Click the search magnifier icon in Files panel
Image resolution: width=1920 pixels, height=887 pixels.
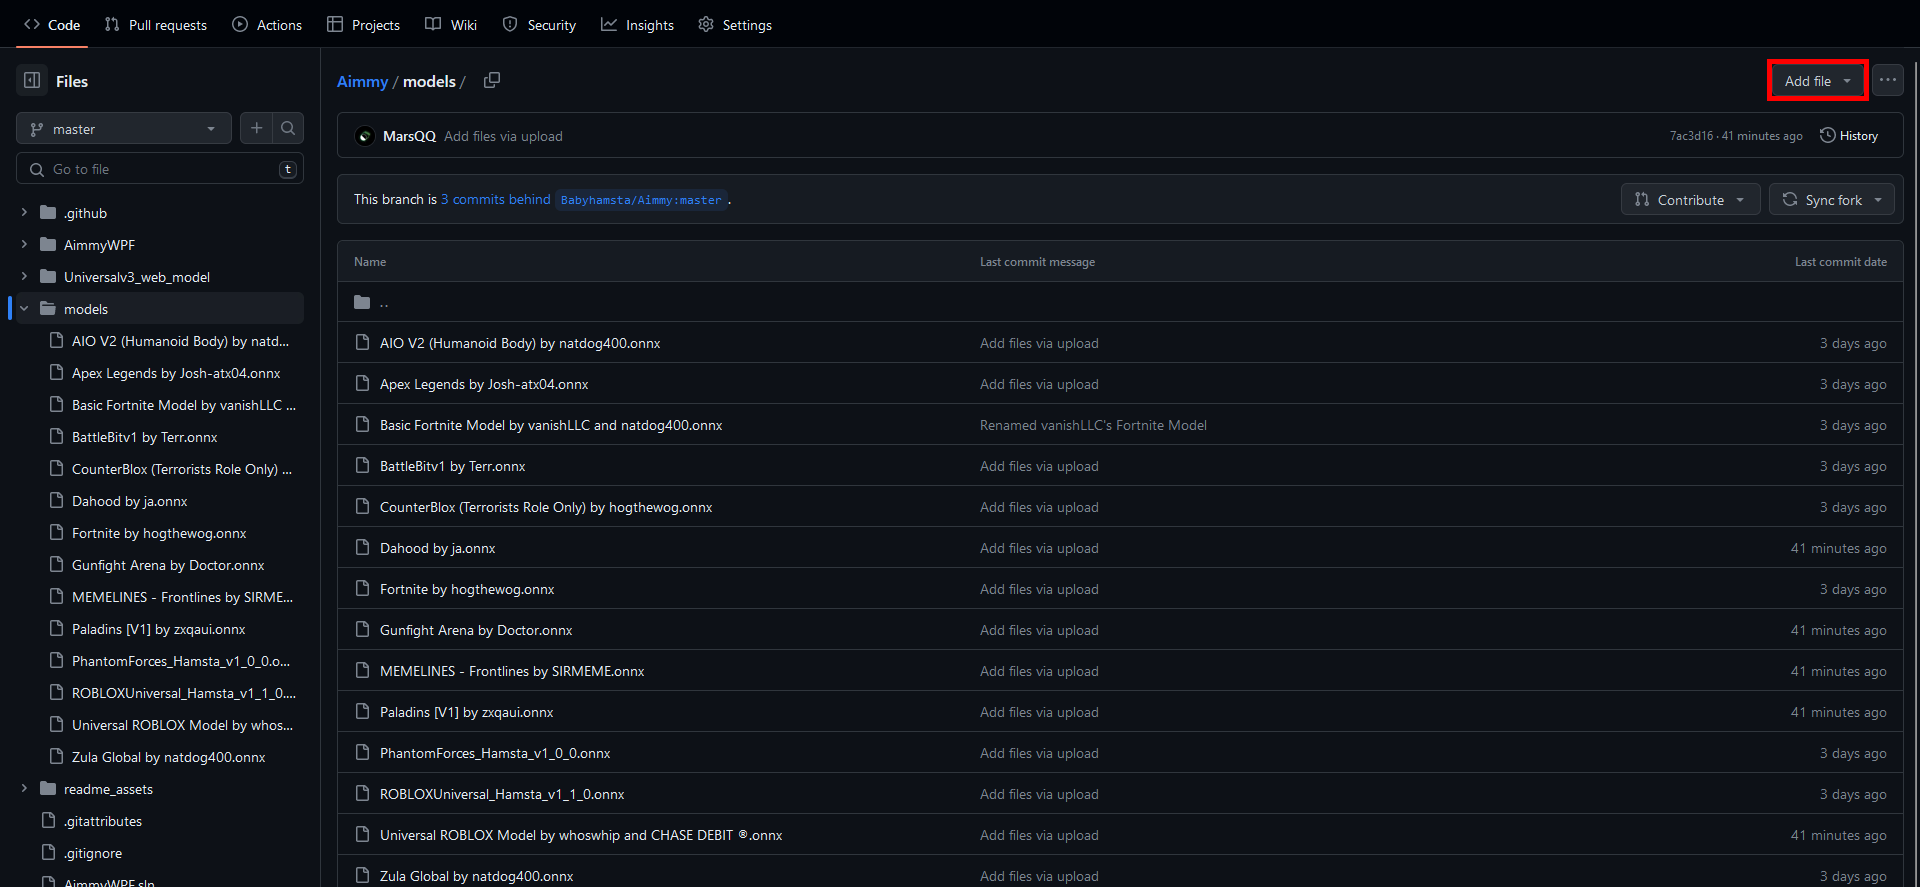click(x=288, y=128)
